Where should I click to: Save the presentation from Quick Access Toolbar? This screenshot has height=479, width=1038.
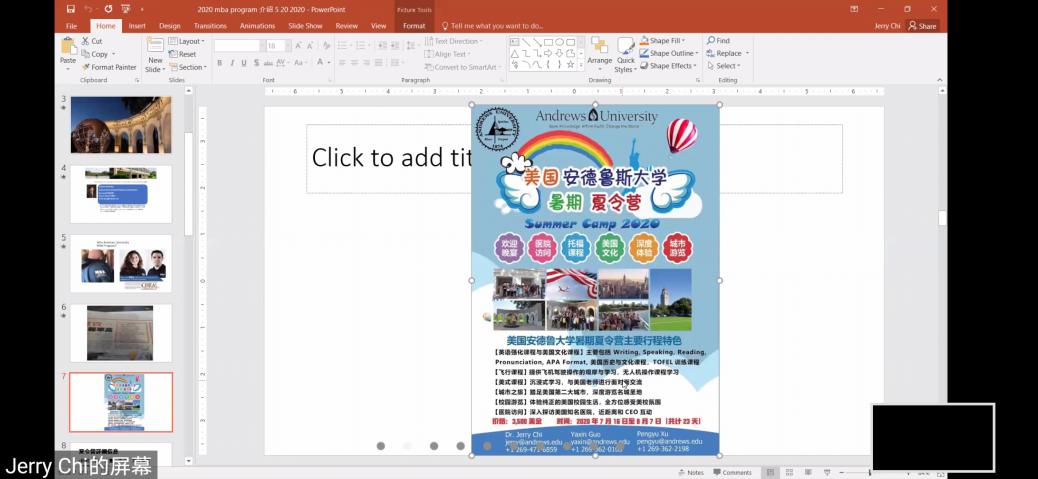pyautogui.click(x=70, y=9)
